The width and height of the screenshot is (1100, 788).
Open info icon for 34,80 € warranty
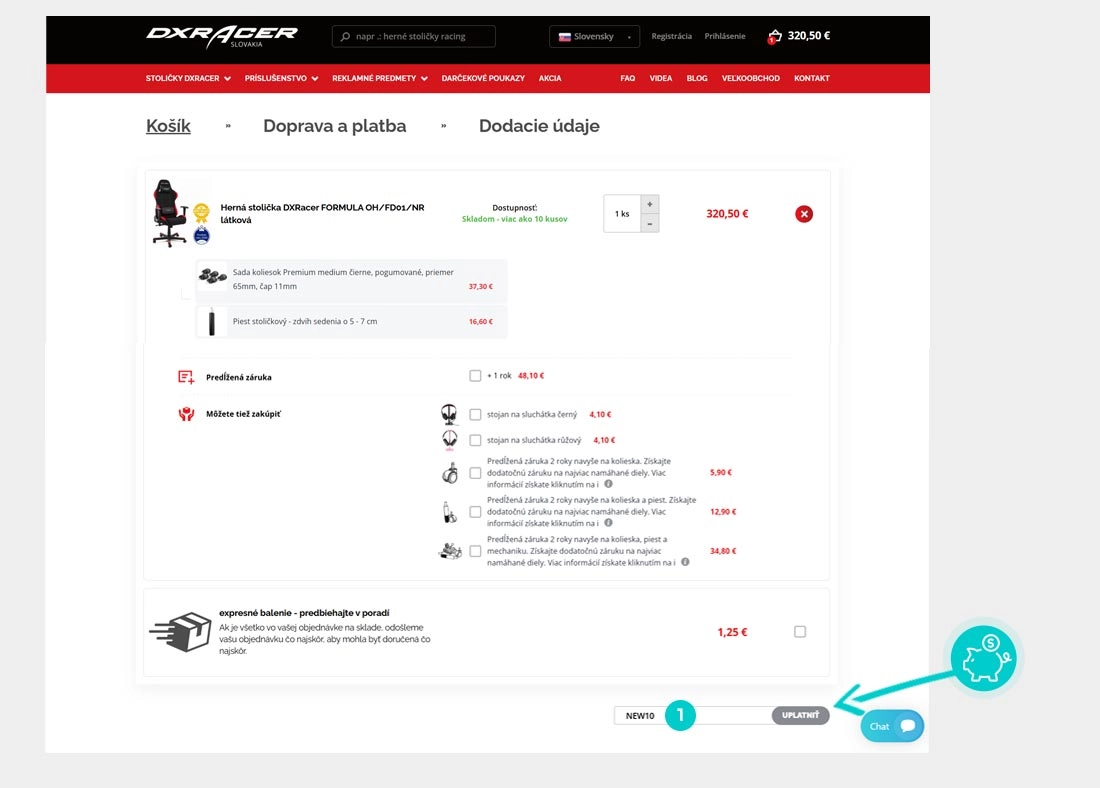click(x=685, y=562)
